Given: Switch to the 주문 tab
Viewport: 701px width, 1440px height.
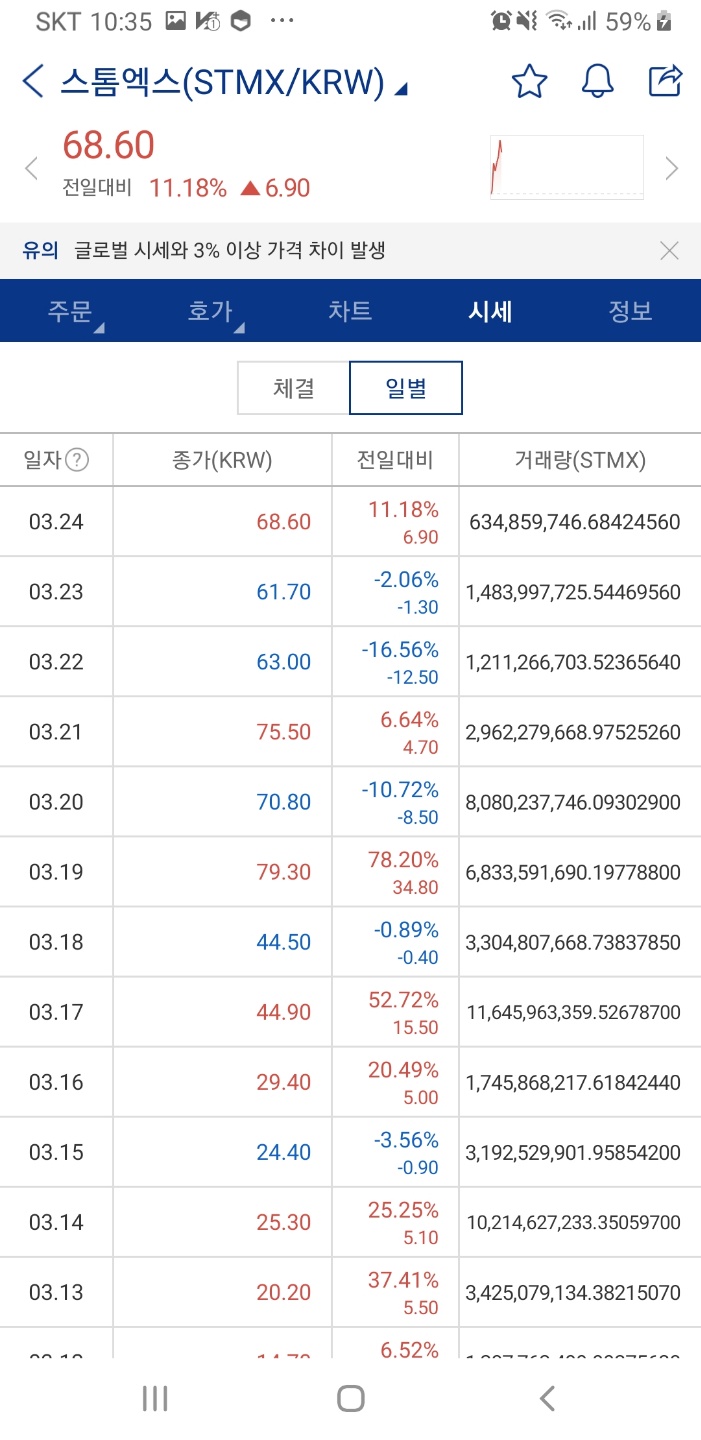Looking at the screenshot, I should click(70, 311).
